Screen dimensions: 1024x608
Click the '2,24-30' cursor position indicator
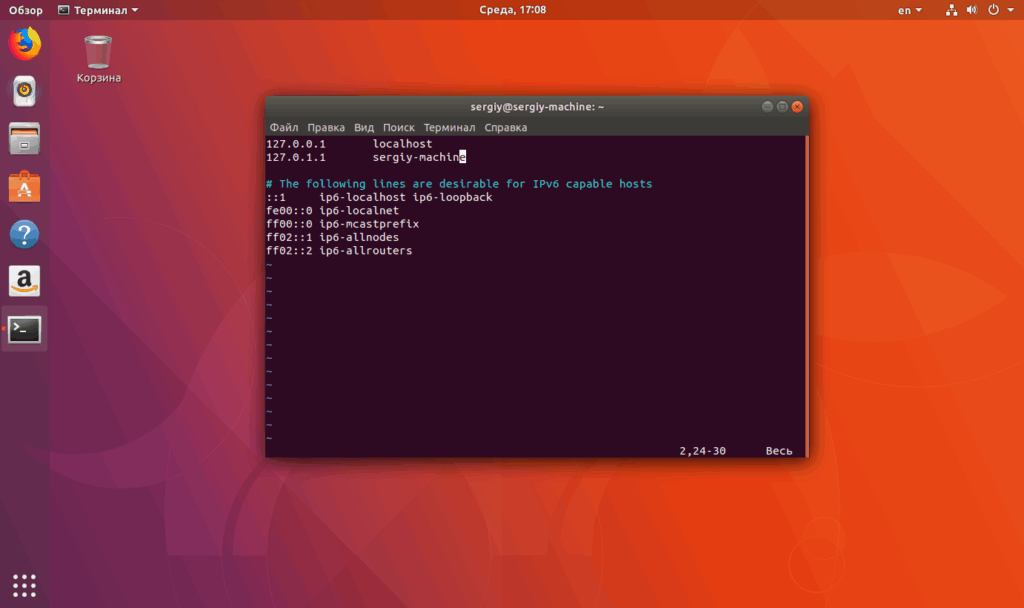coord(703,451)
